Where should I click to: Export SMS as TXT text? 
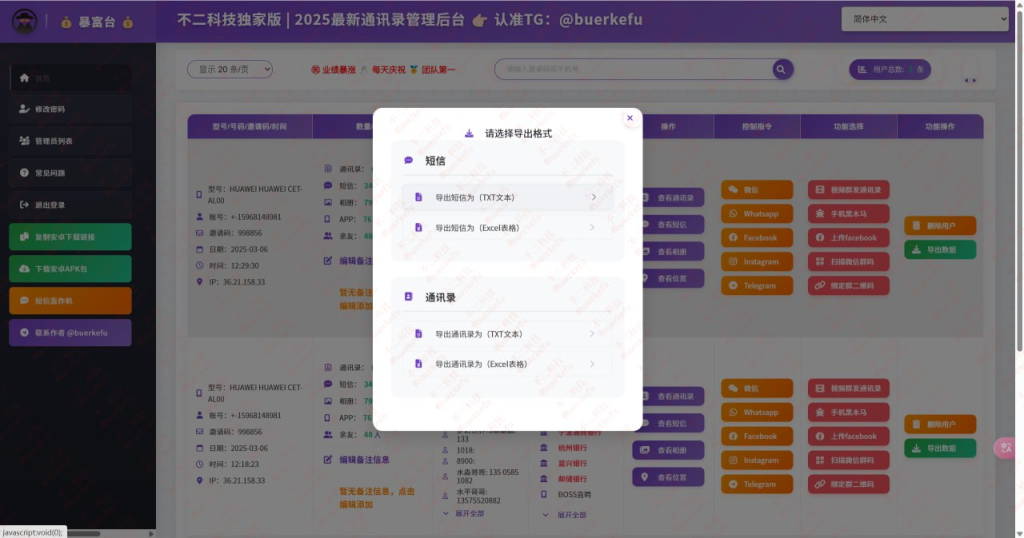point(507,197)
